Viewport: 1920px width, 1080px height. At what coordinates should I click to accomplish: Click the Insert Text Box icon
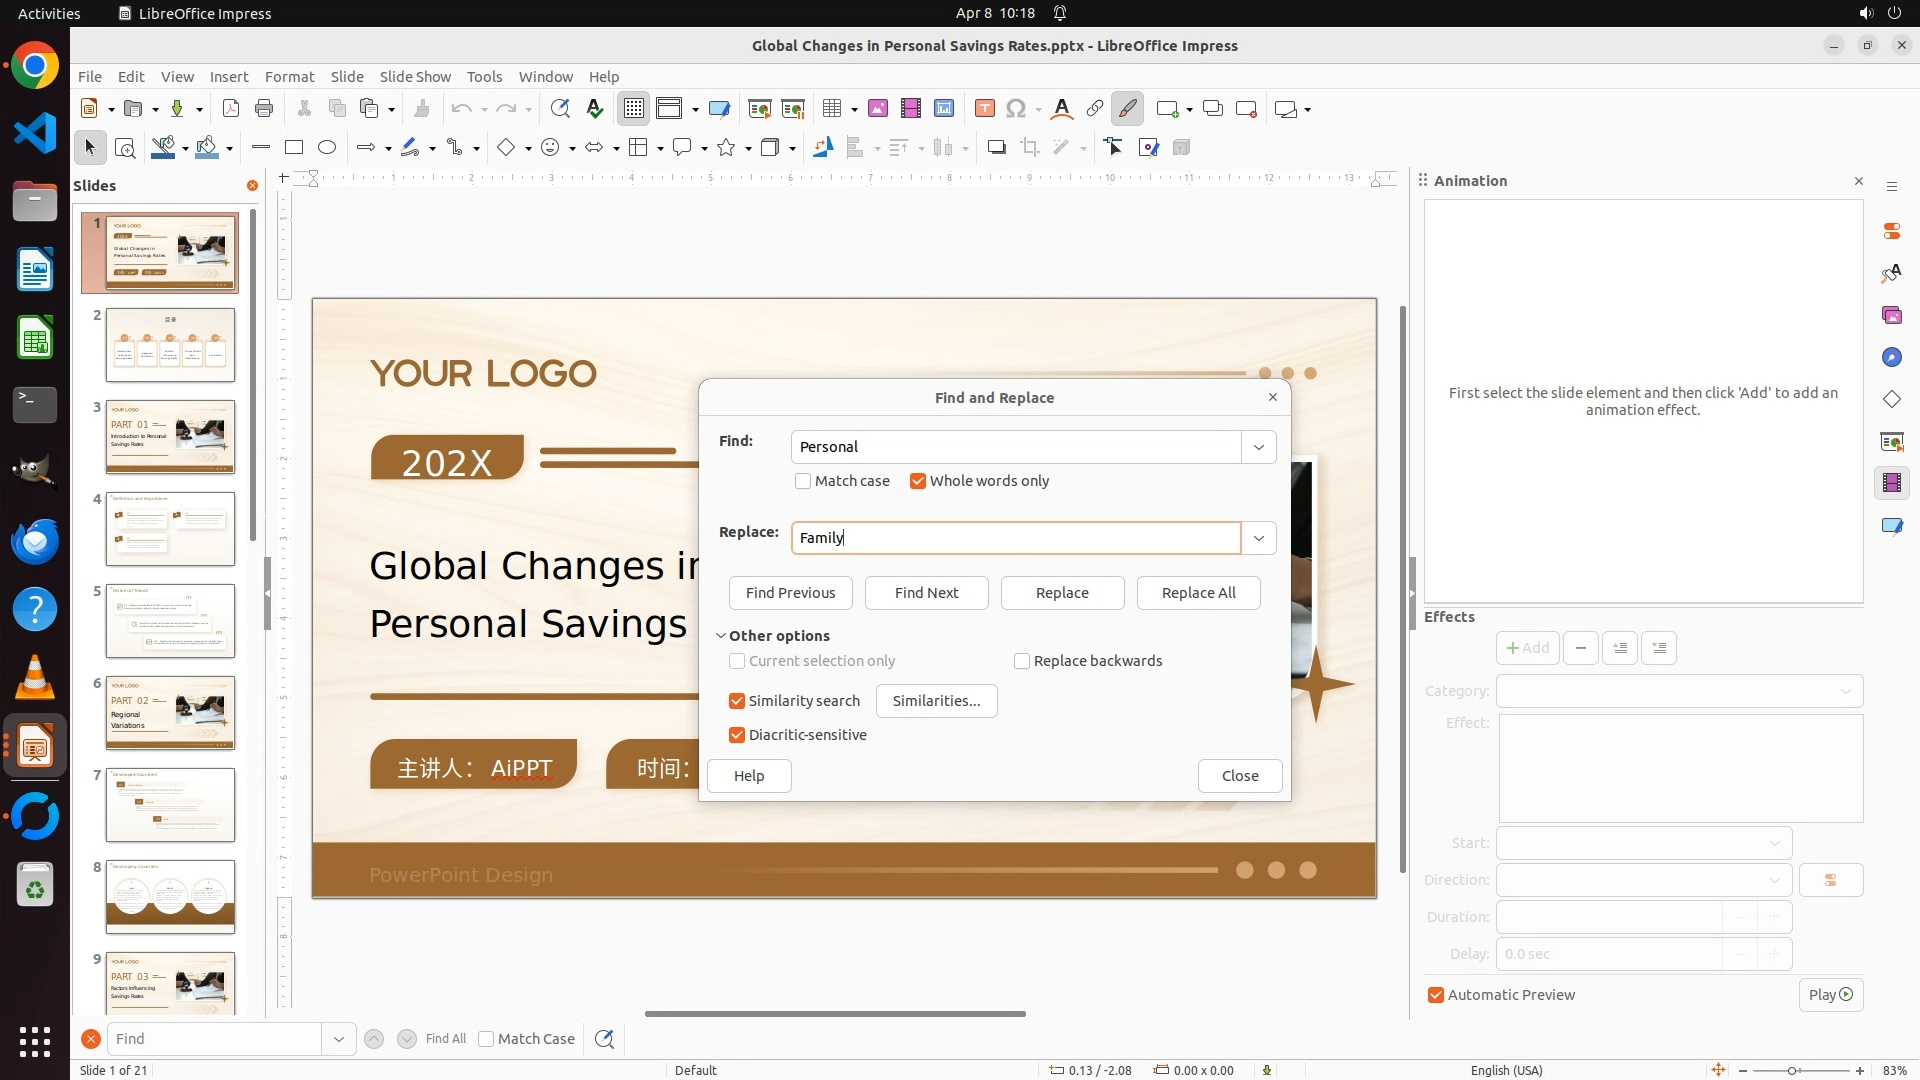[984, 109]
